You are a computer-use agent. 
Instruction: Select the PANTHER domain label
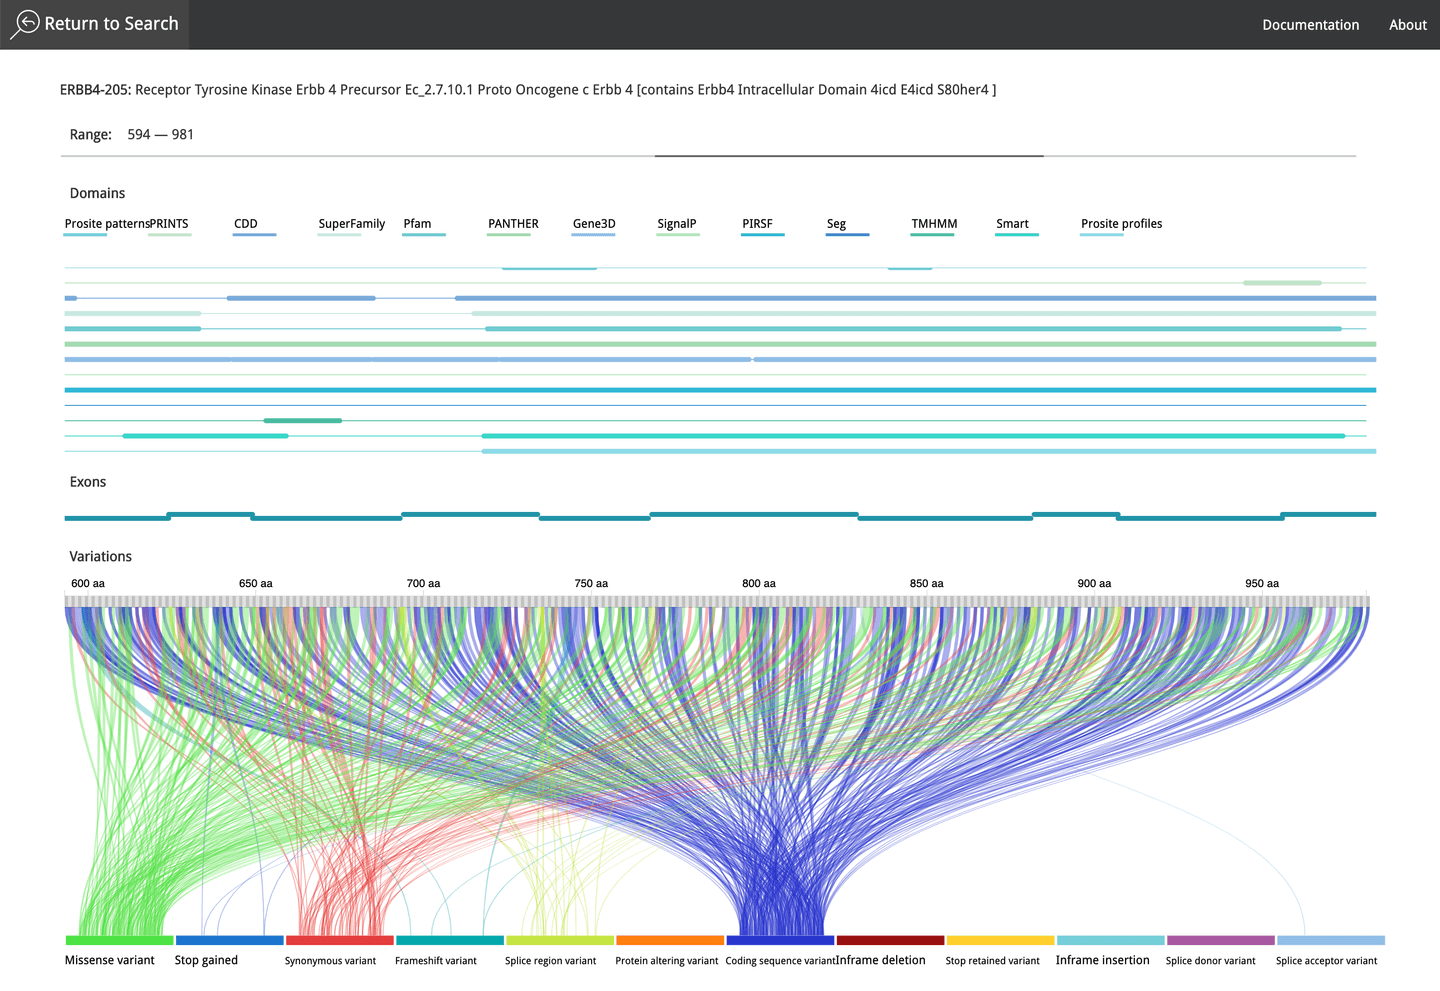coord(513,224)
